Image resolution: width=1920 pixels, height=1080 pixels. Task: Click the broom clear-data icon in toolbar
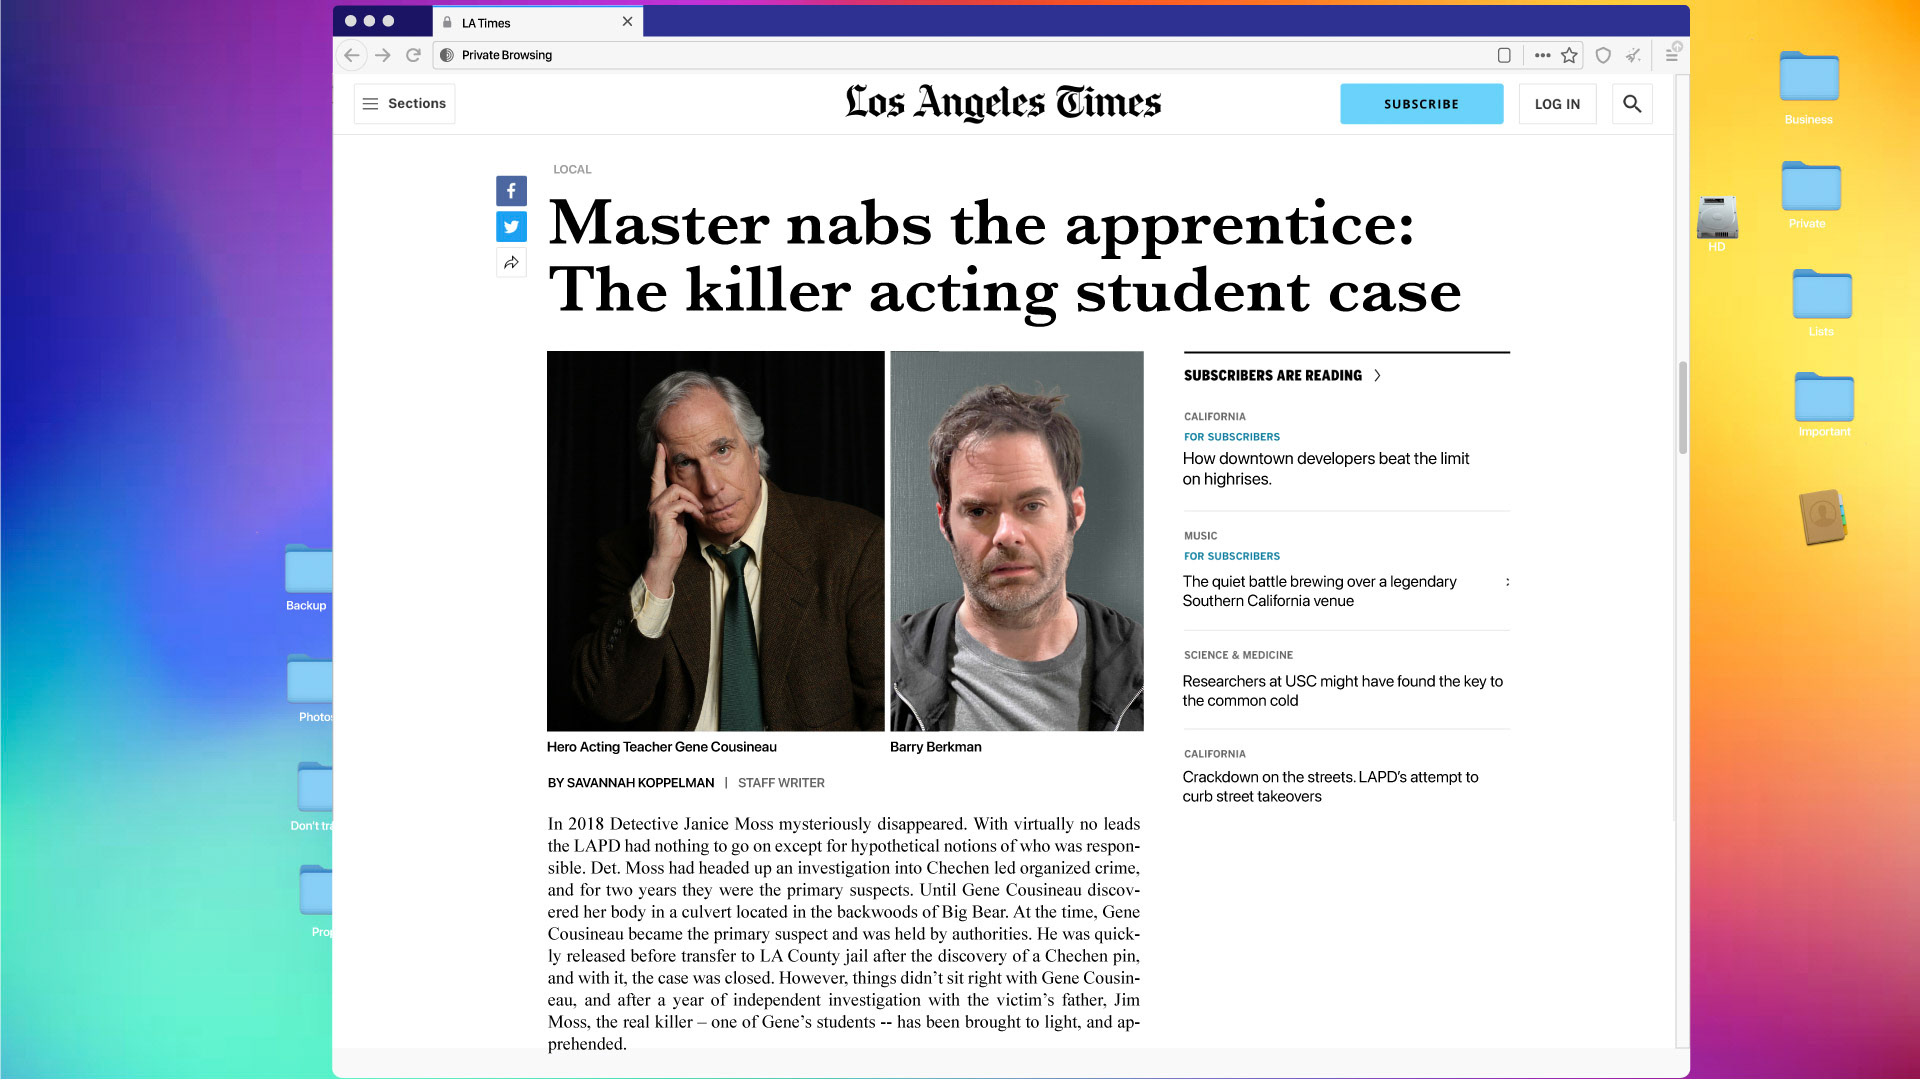(x=1633, y=55)
